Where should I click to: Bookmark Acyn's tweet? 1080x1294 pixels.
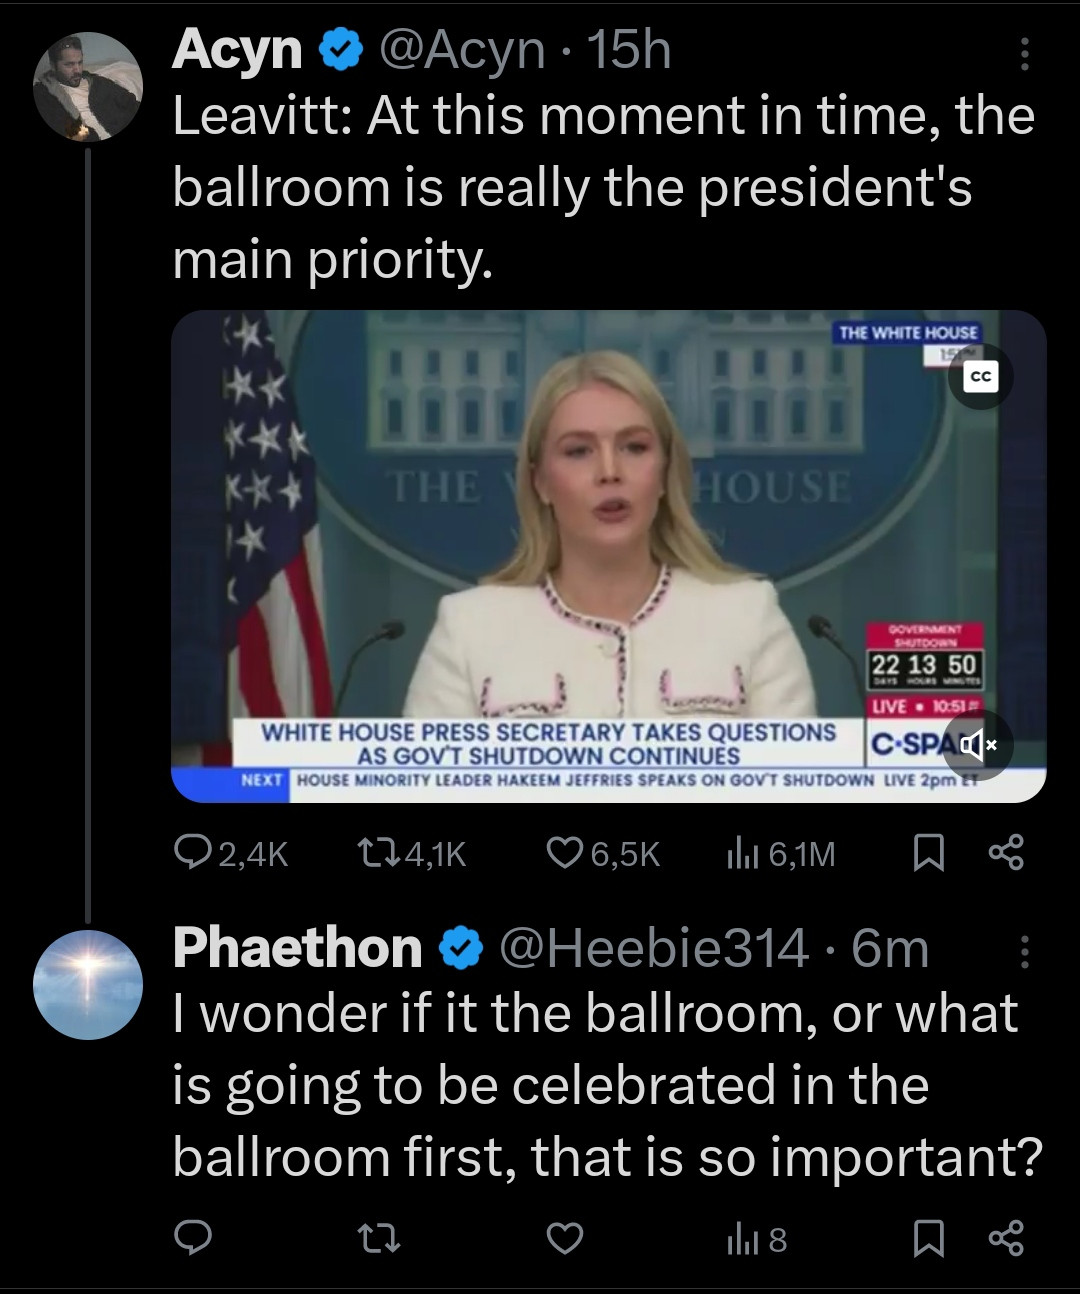point(929,853)
